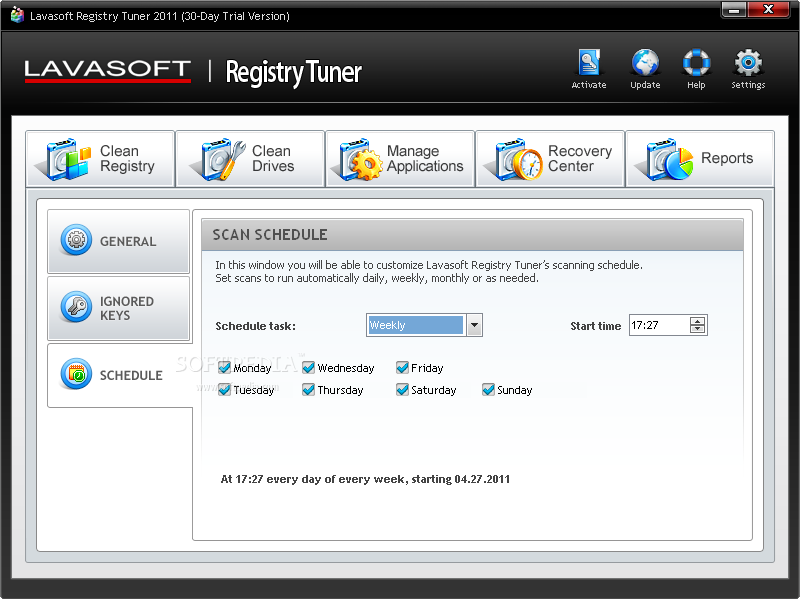Open the Recovery Center tab

(x=550, y=159)
